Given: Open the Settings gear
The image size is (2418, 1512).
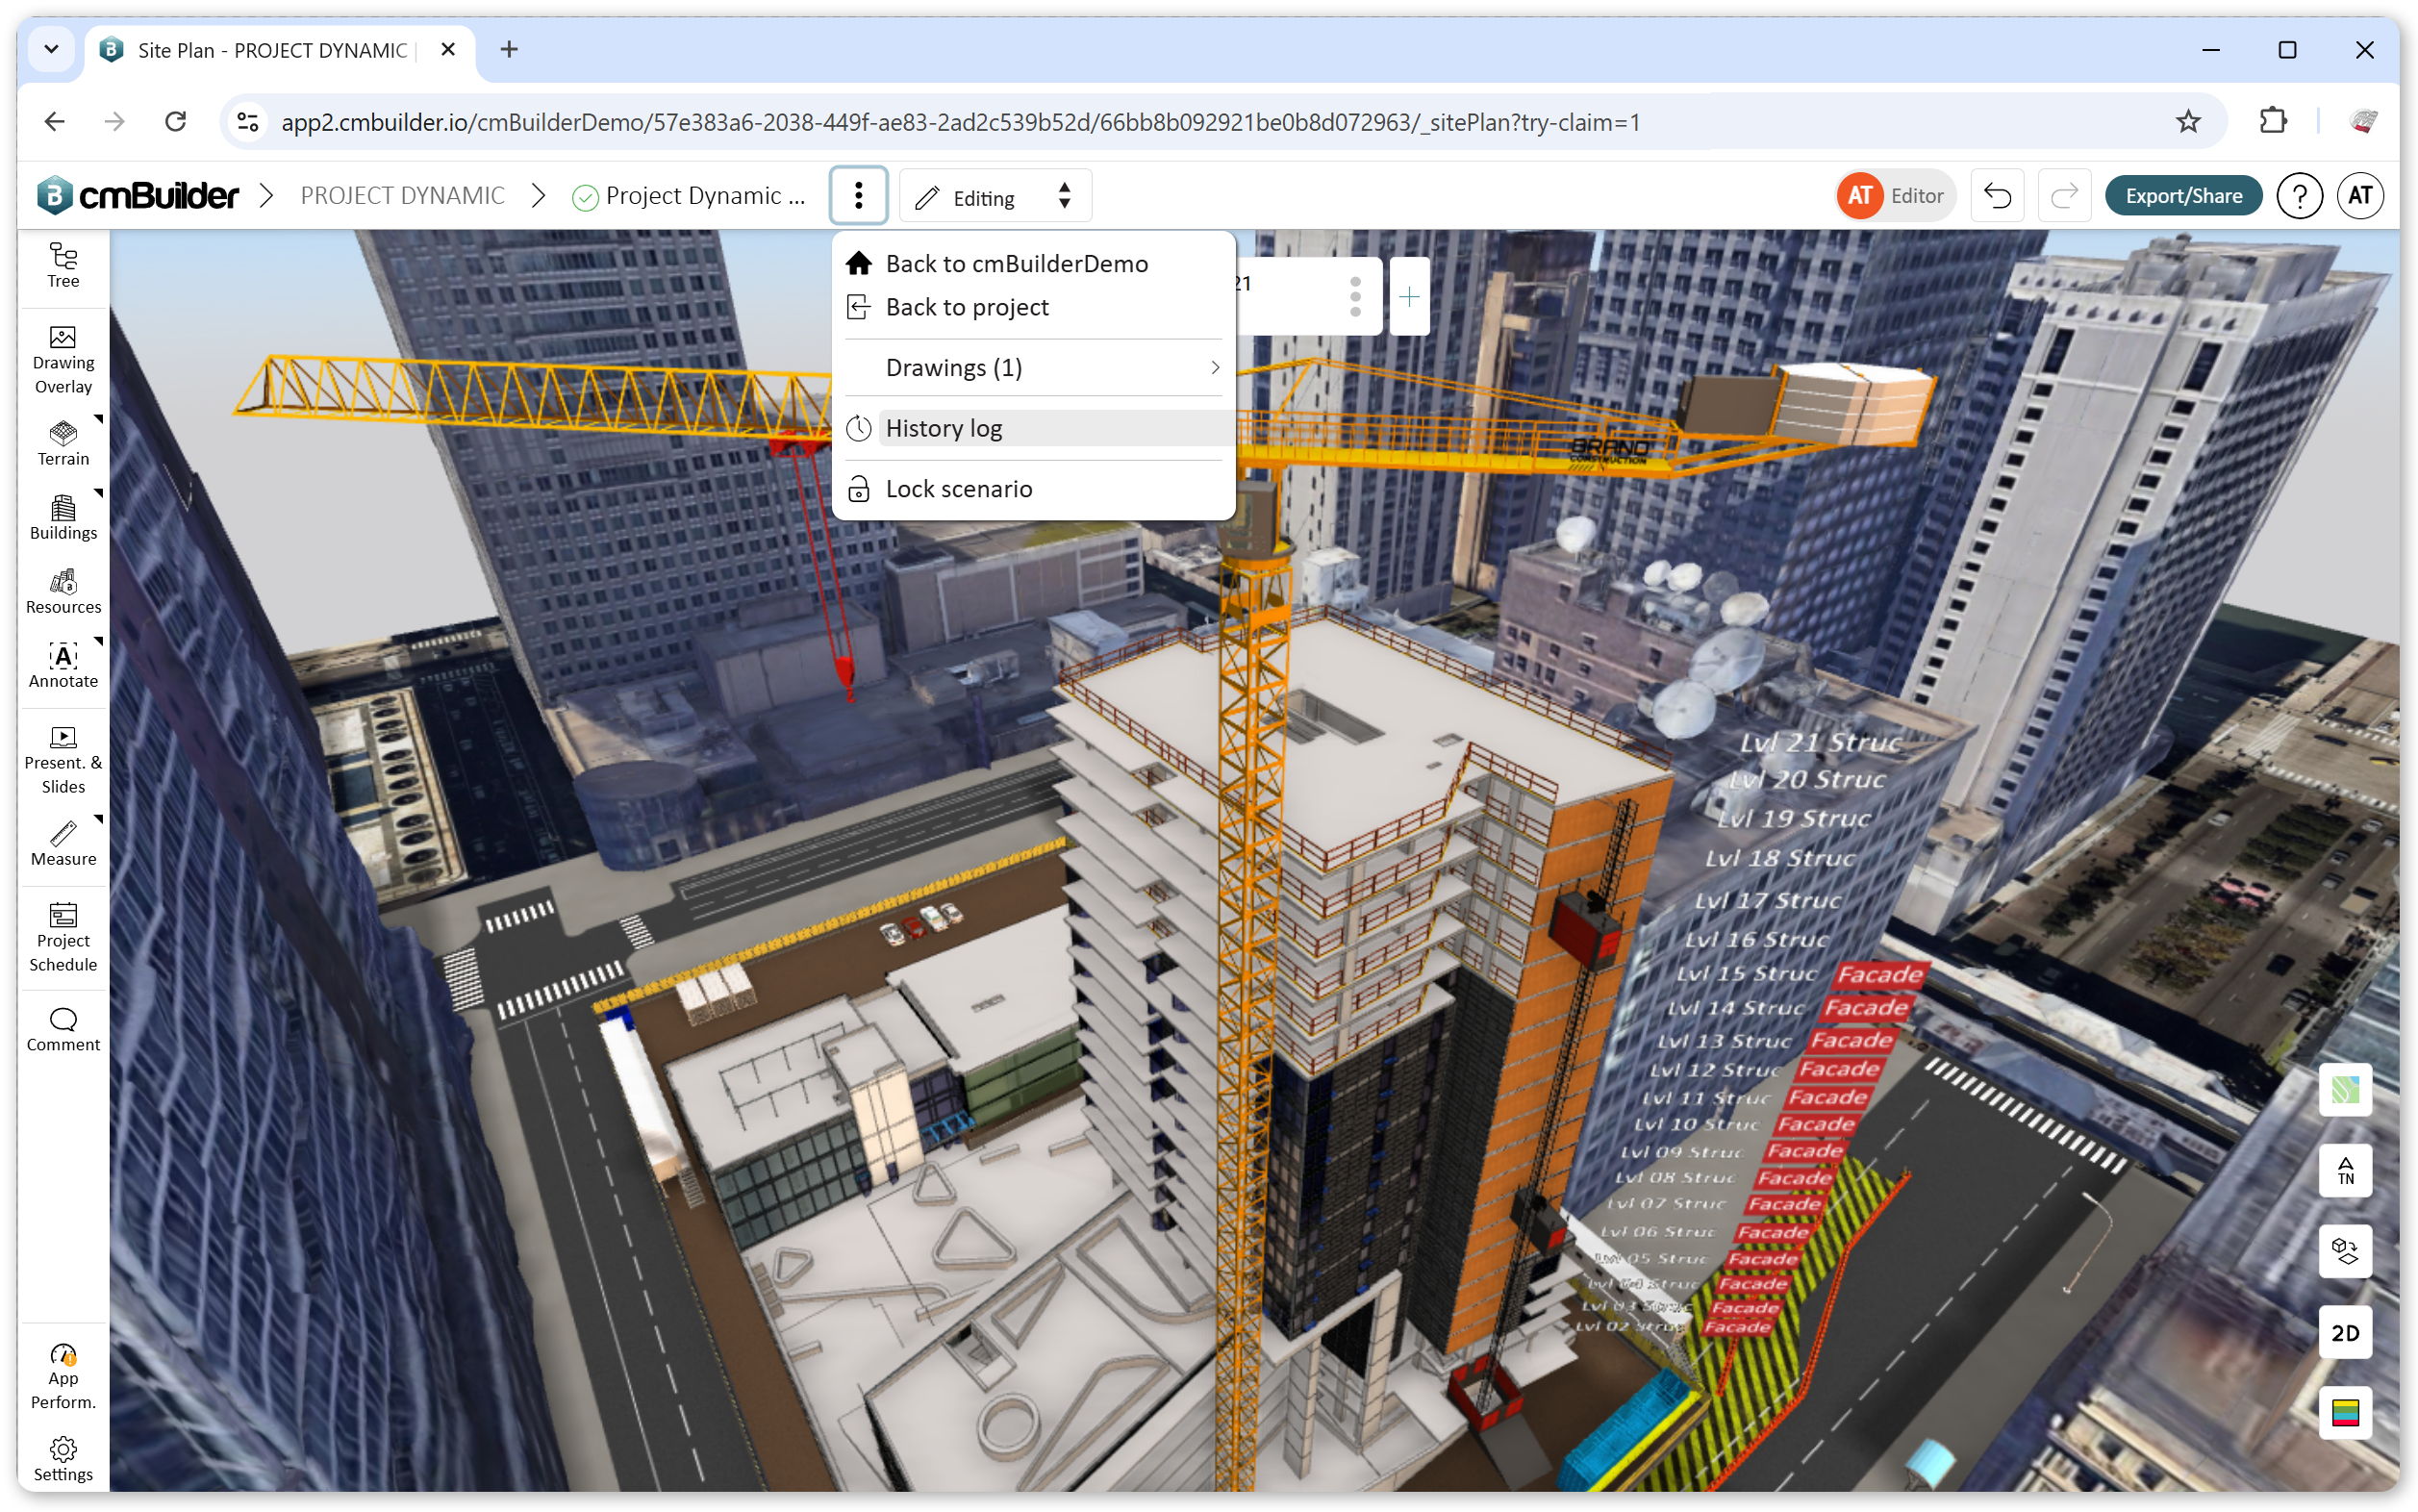Looking at the screenshot, I should pos(63,1459).
